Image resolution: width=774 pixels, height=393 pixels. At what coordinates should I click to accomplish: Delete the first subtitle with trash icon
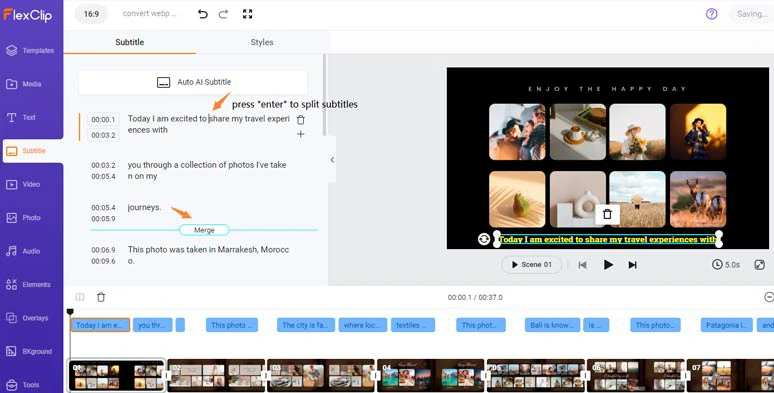(x=301, y=119)
